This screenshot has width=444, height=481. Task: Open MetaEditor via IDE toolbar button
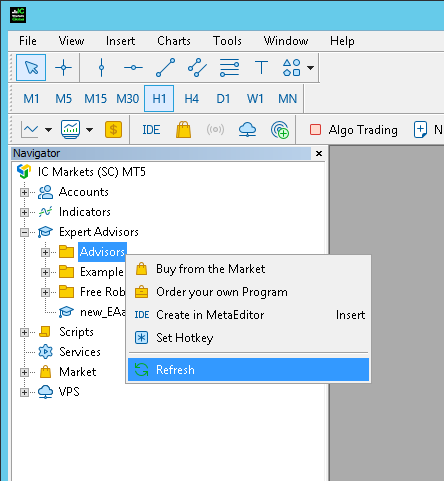(x=151, y=130)
